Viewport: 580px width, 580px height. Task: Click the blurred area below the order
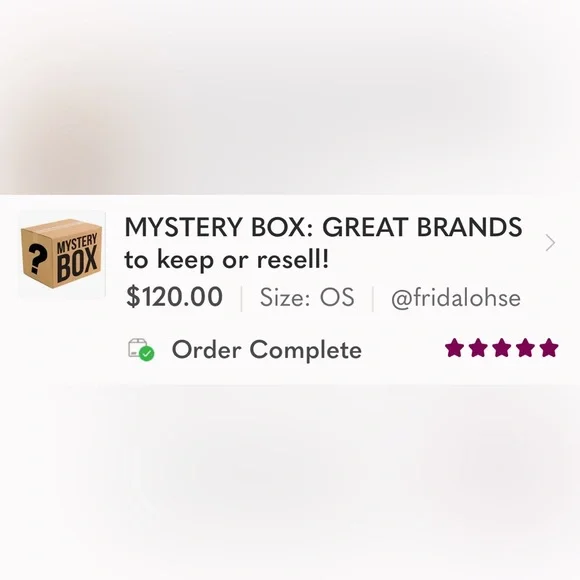click(290, 482)
